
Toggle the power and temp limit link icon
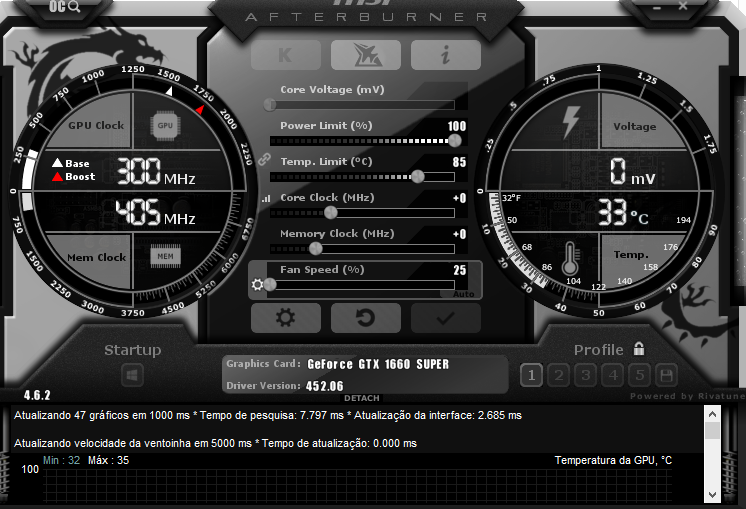pos(264,159)
